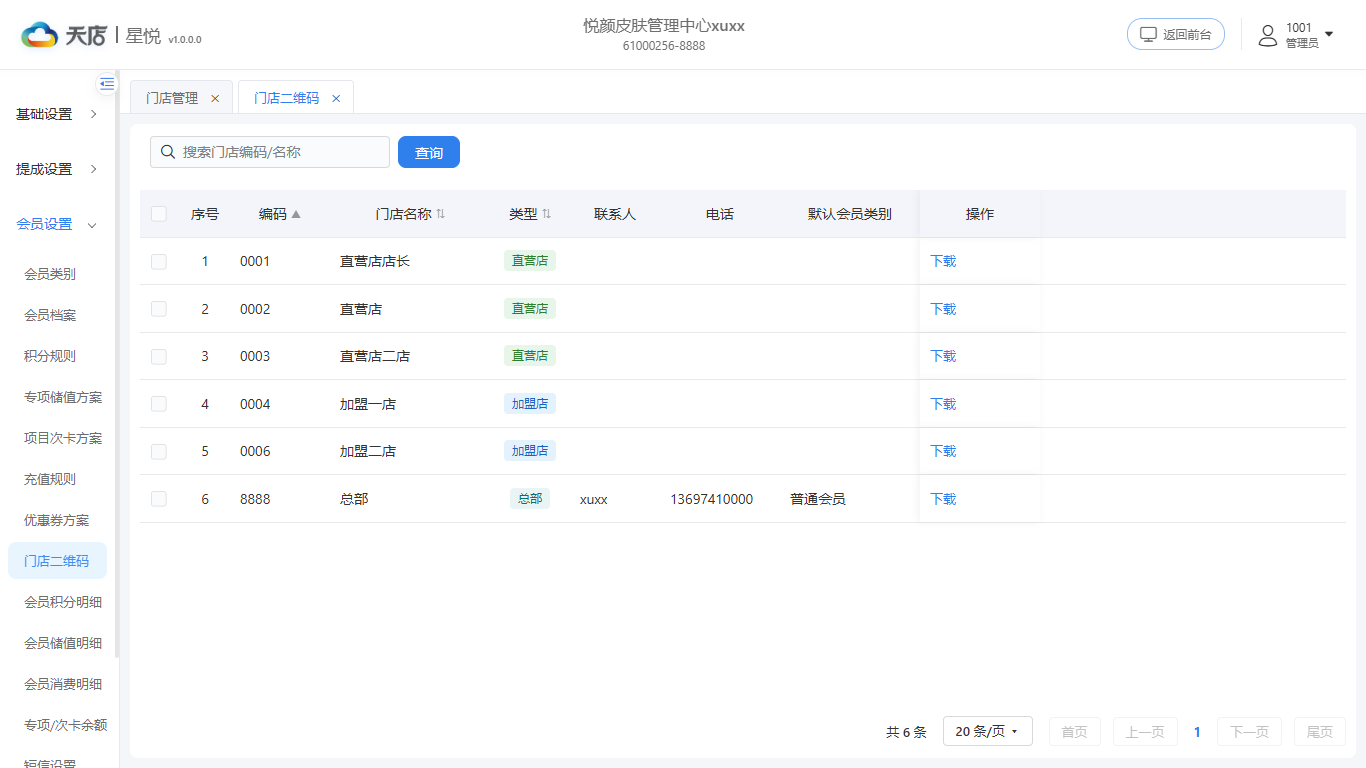Close the 门店管理 tab

[215, 98]
